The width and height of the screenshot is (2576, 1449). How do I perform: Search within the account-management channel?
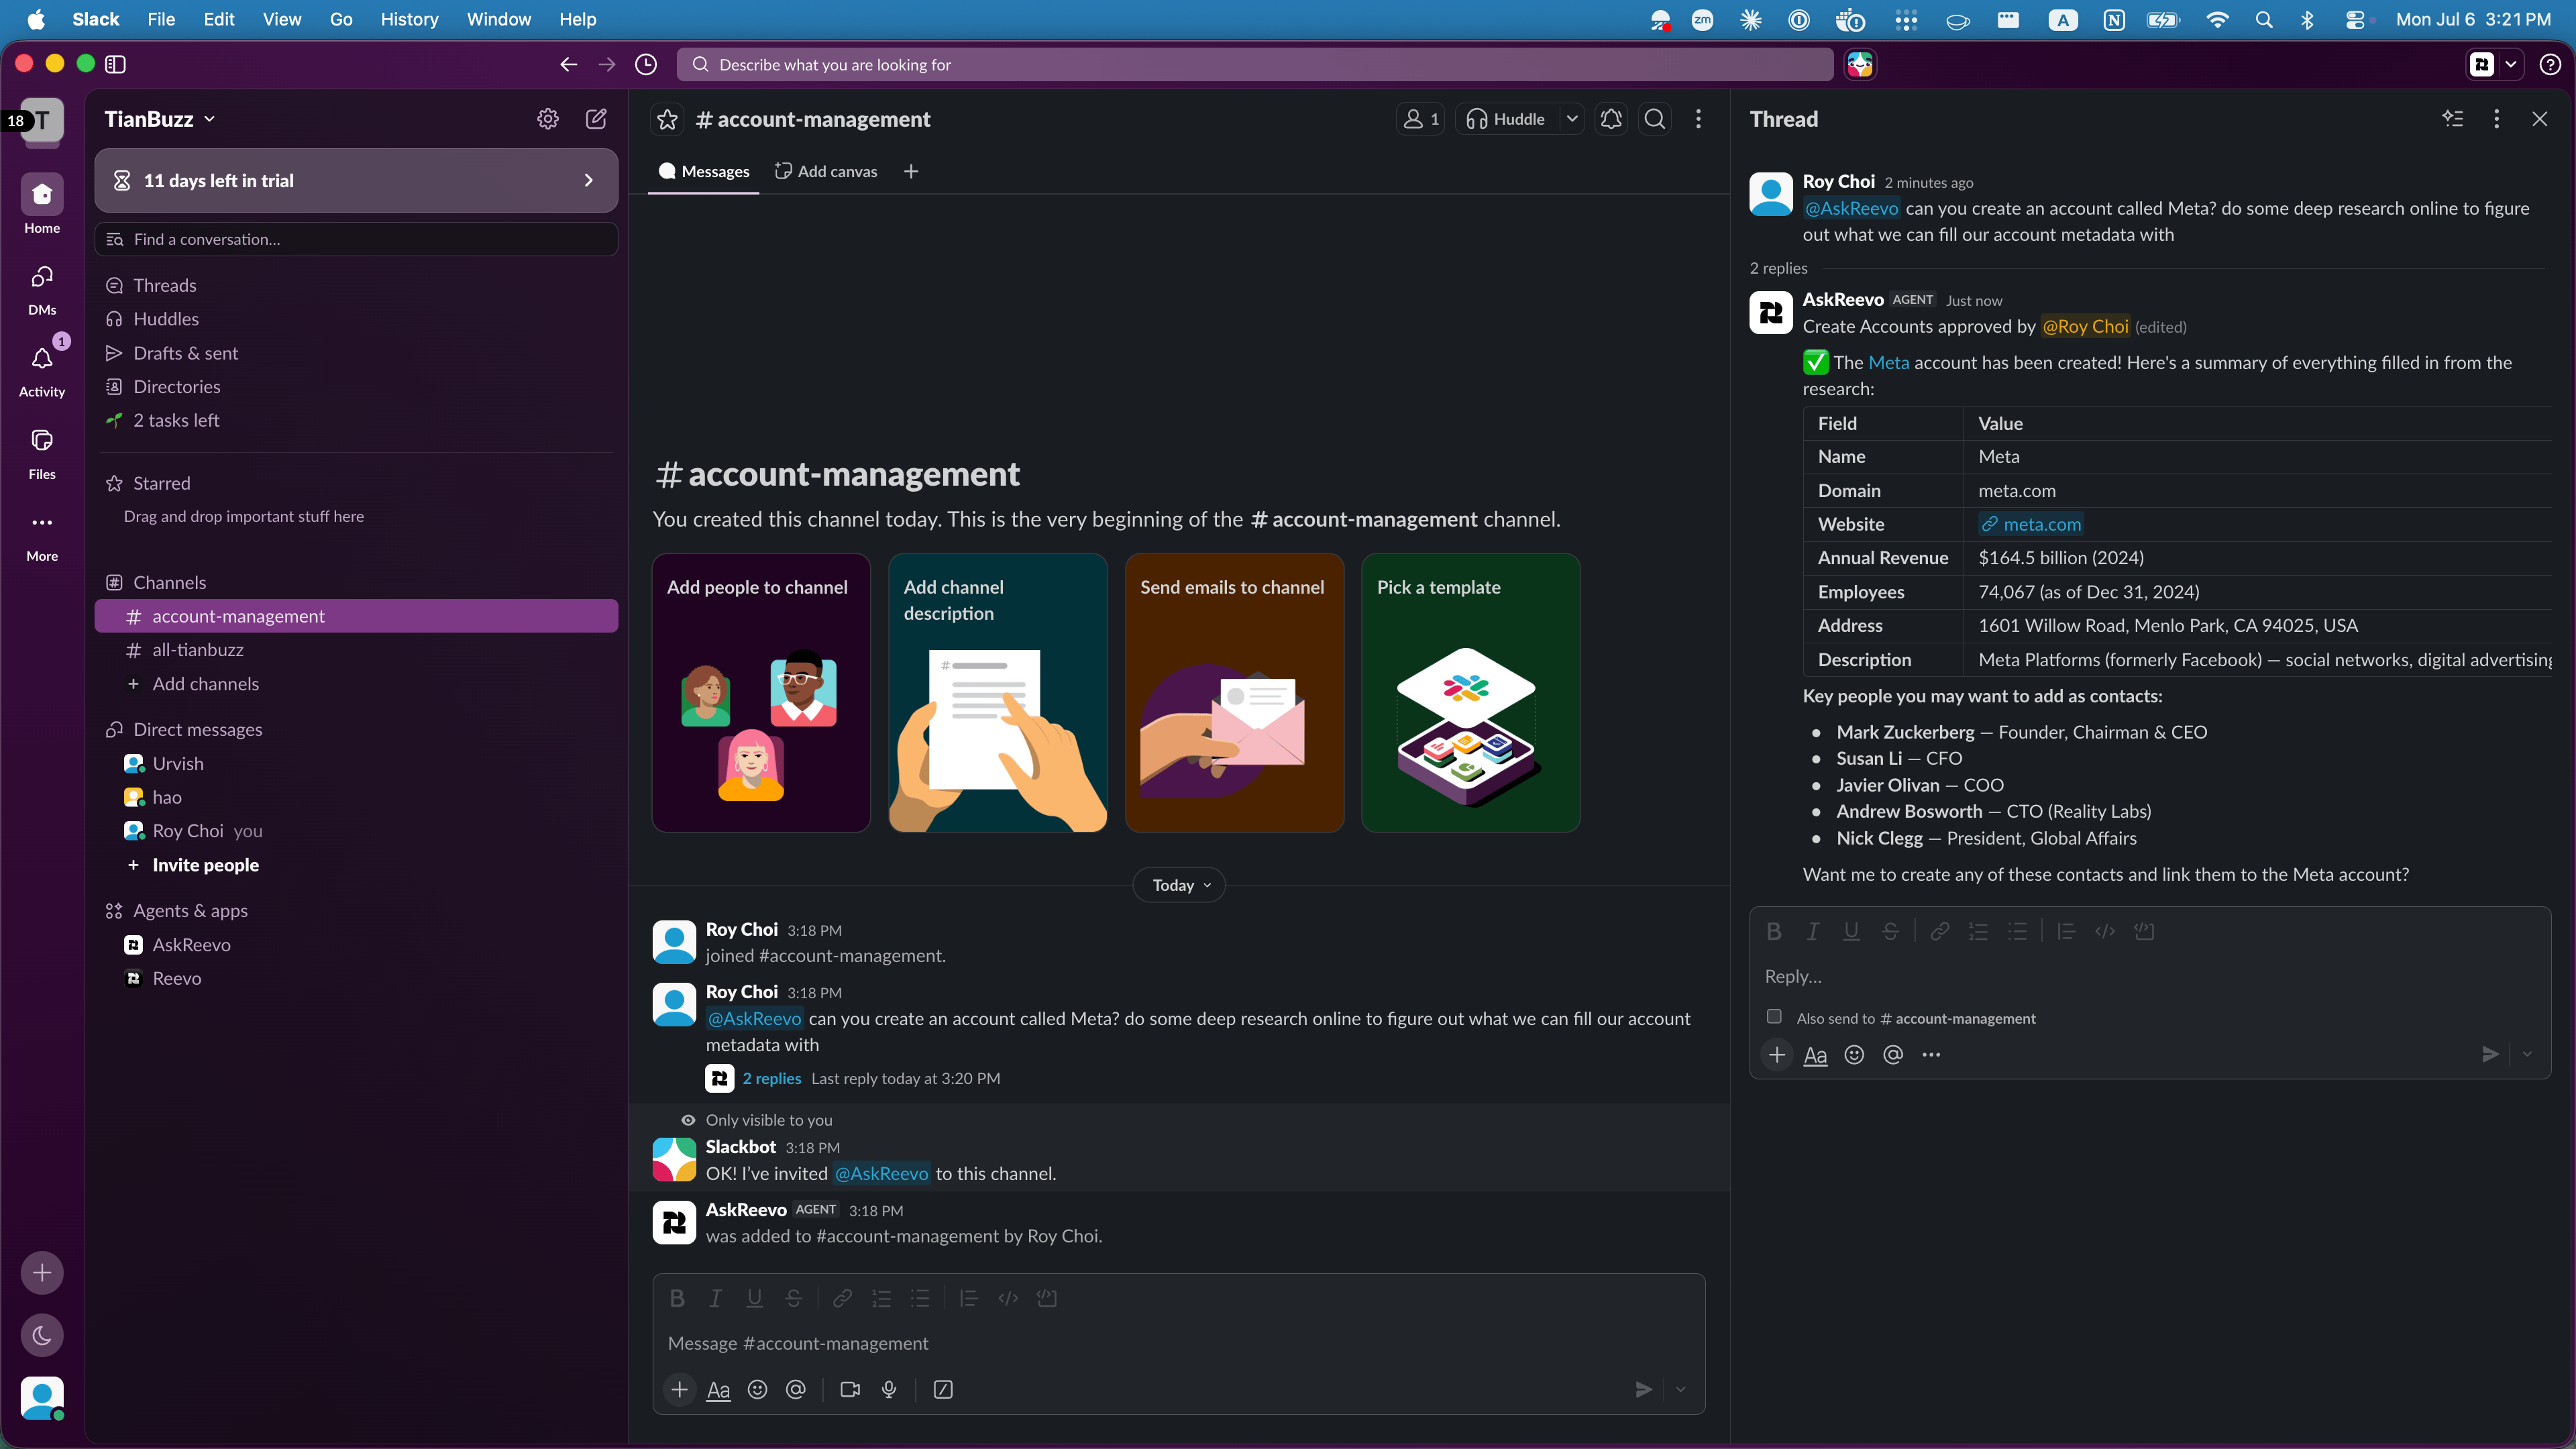coord(1655,119)
